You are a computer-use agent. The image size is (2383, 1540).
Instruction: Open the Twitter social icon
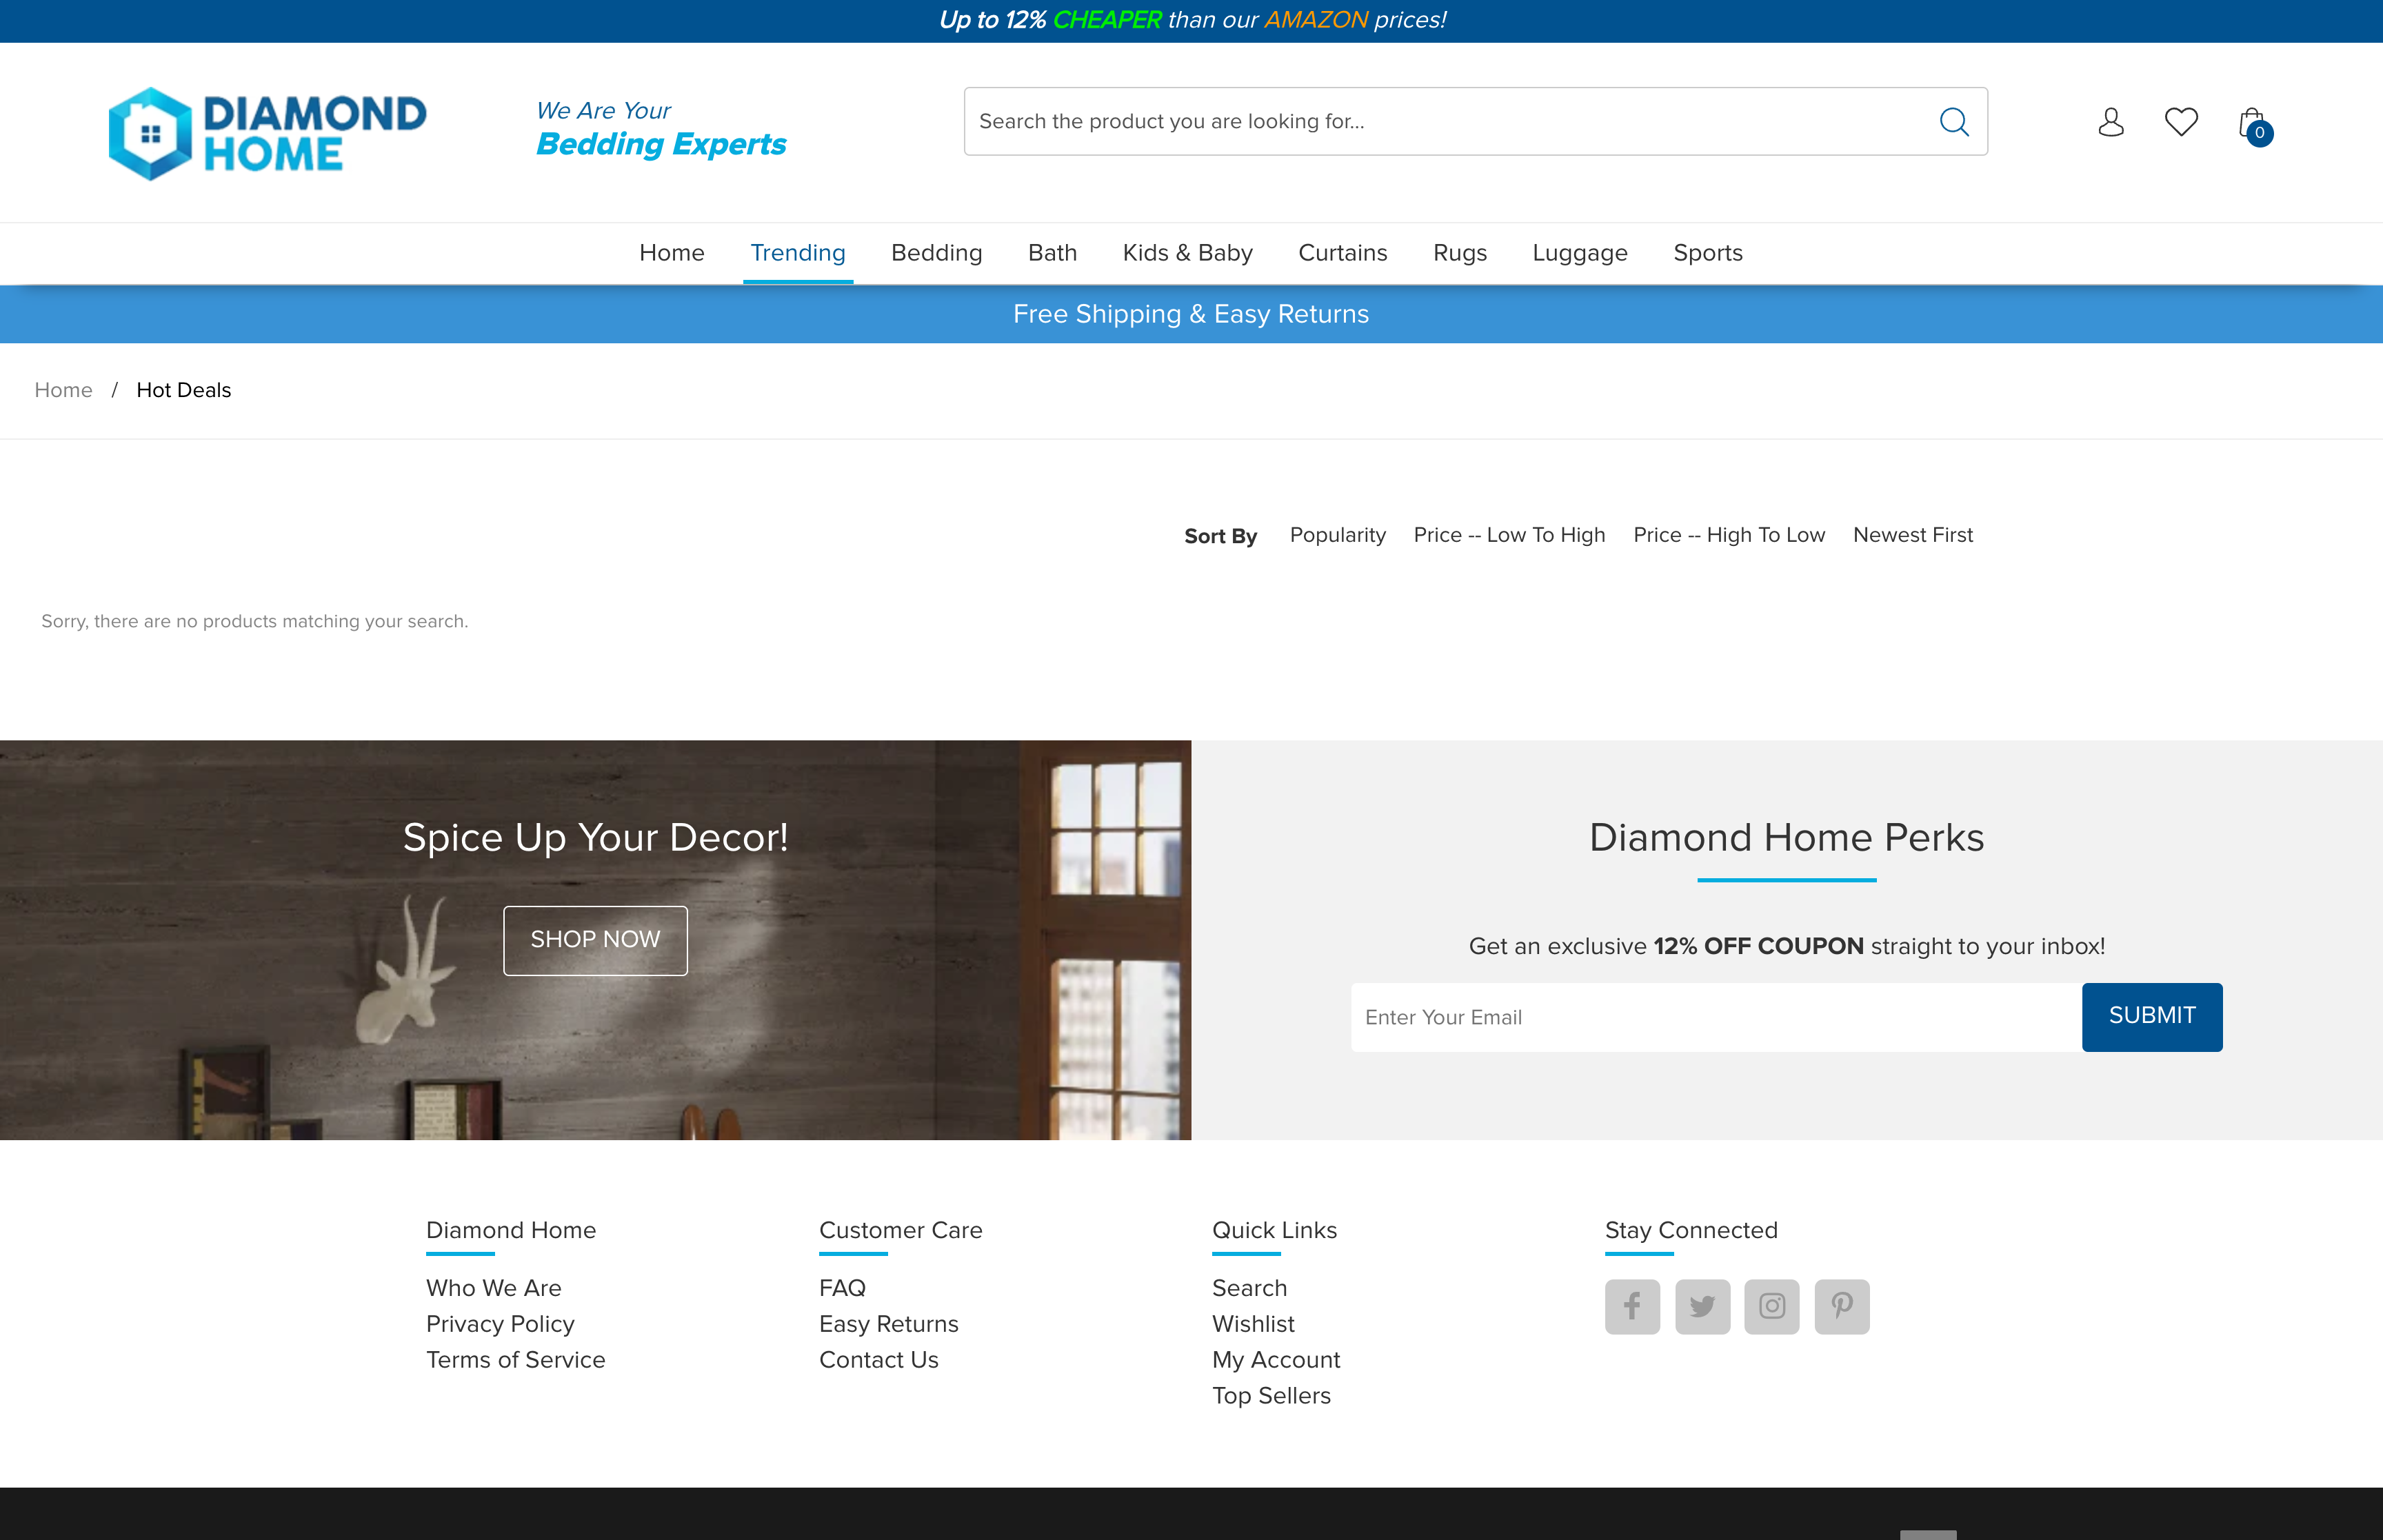pos(1702,1306)
